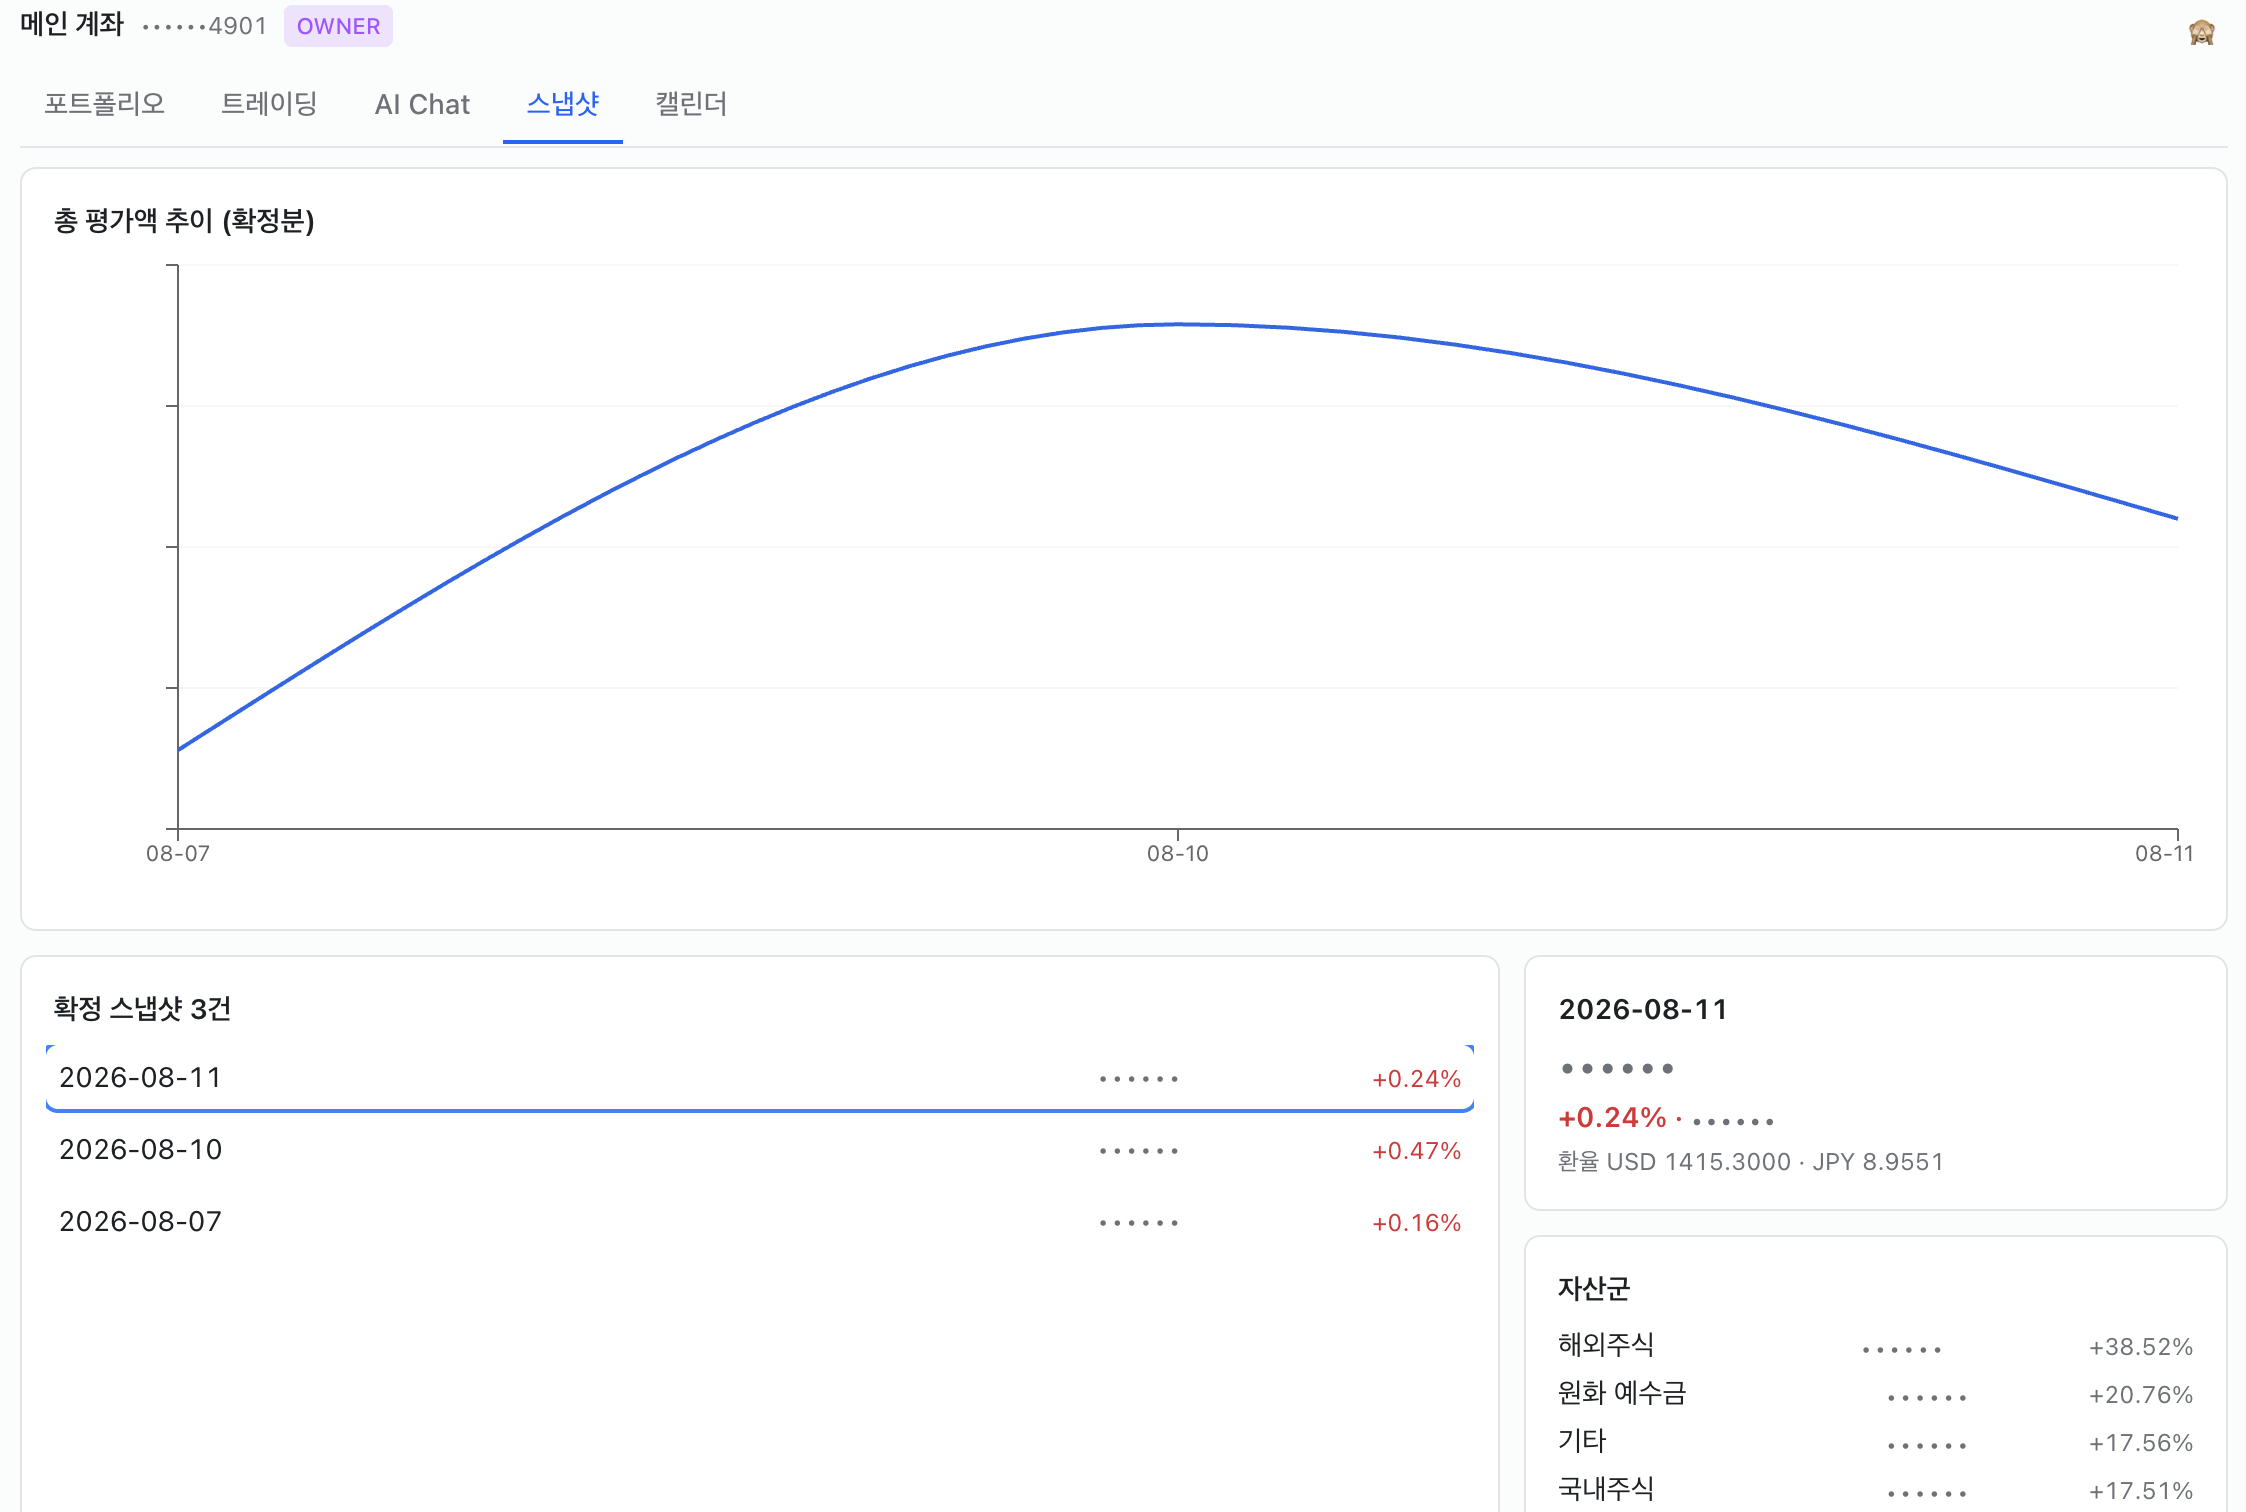Image resolution: width=2246 pixels, height=1512 pixels.
Task: Click the 메인 계좌 account name
Action: coord(72,25)
